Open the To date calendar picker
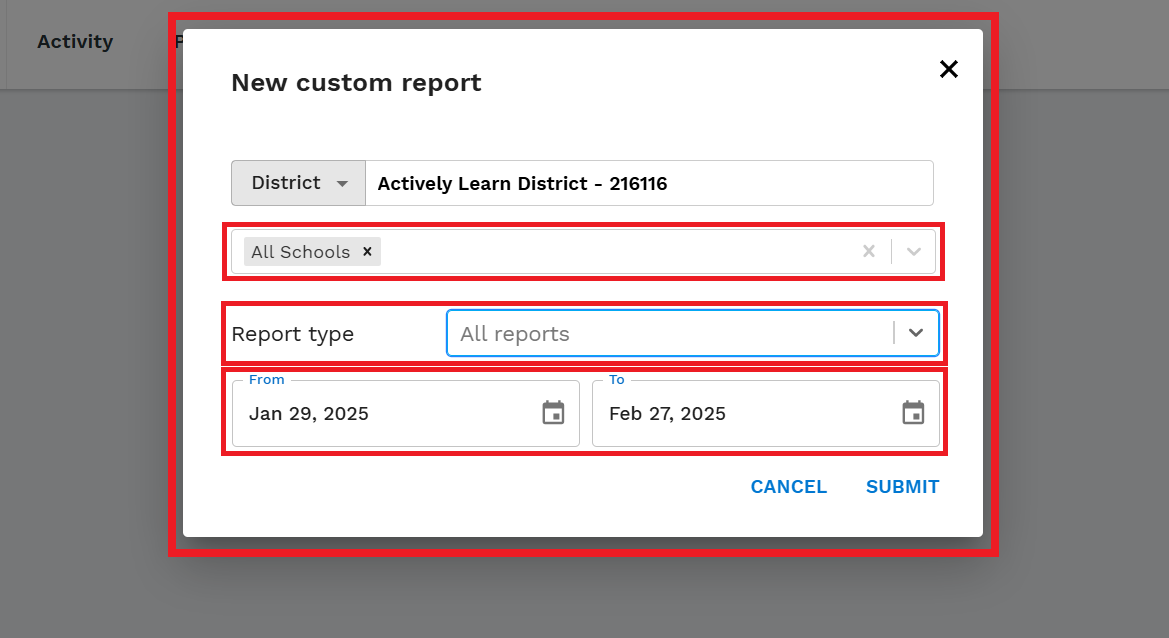The width and height of the screenshot is (1169, 638). click(x=913, y=413)
